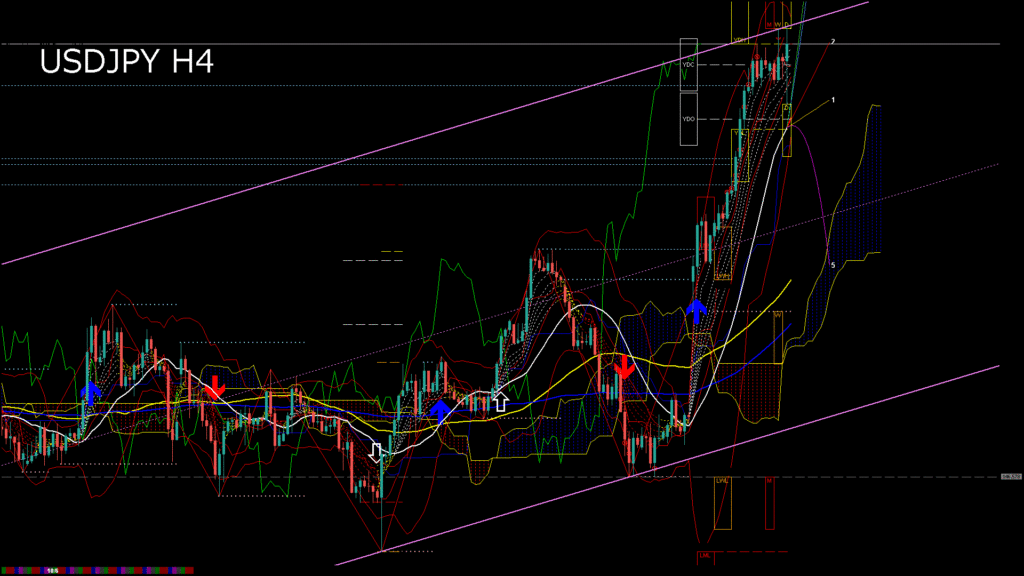Click the USDJPY H4 chart title

[126, 62]
